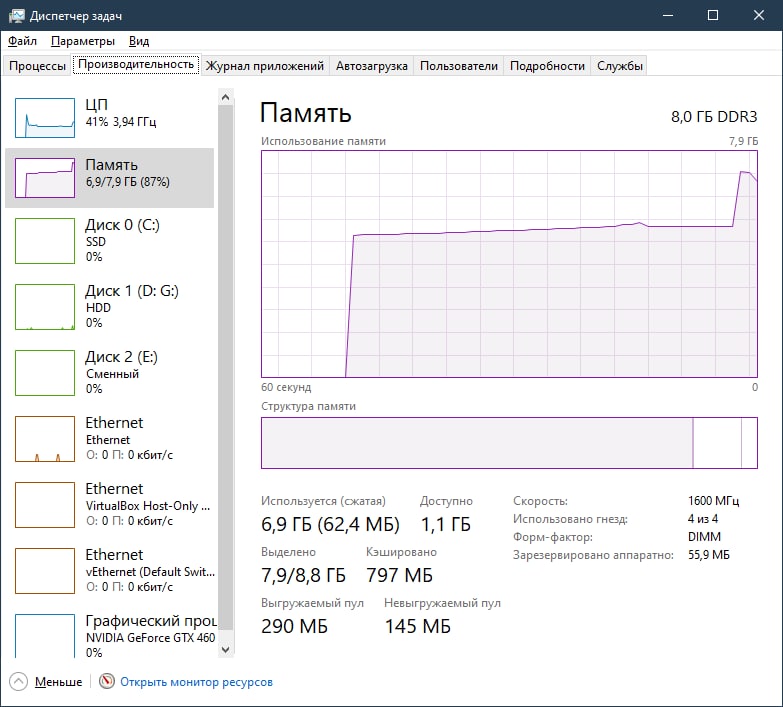This screenshot has width=783, height=707.
Task: Click the 797 МБ cached value
Action: [x=399, y=575]
